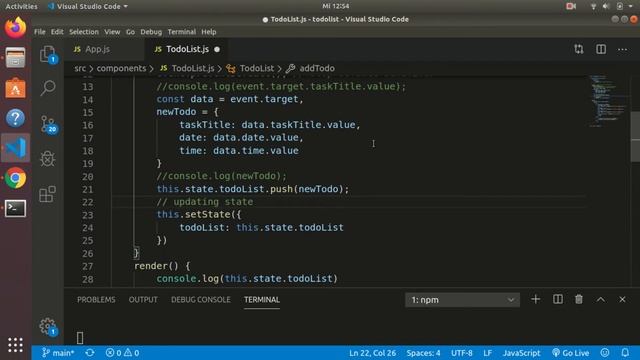The height and width of the screenshot is (360, 640).
Task: Open the Debug menu
Action: click(x=151, y=32)
